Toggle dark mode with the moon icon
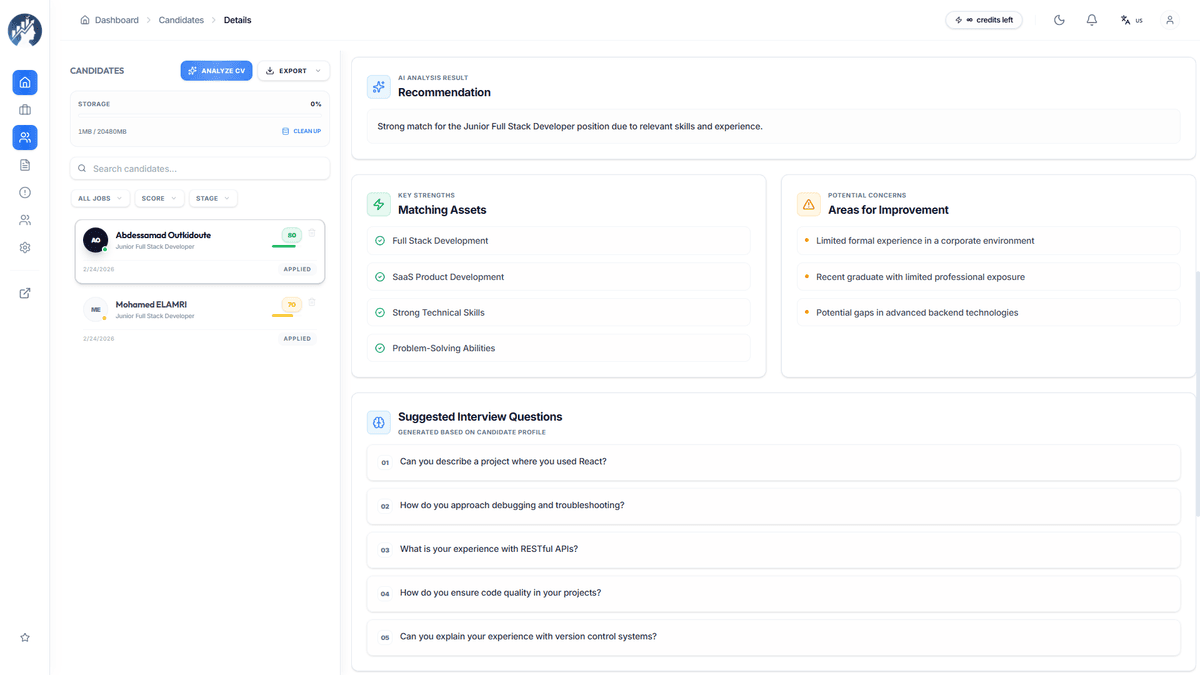 point(1059,19)
